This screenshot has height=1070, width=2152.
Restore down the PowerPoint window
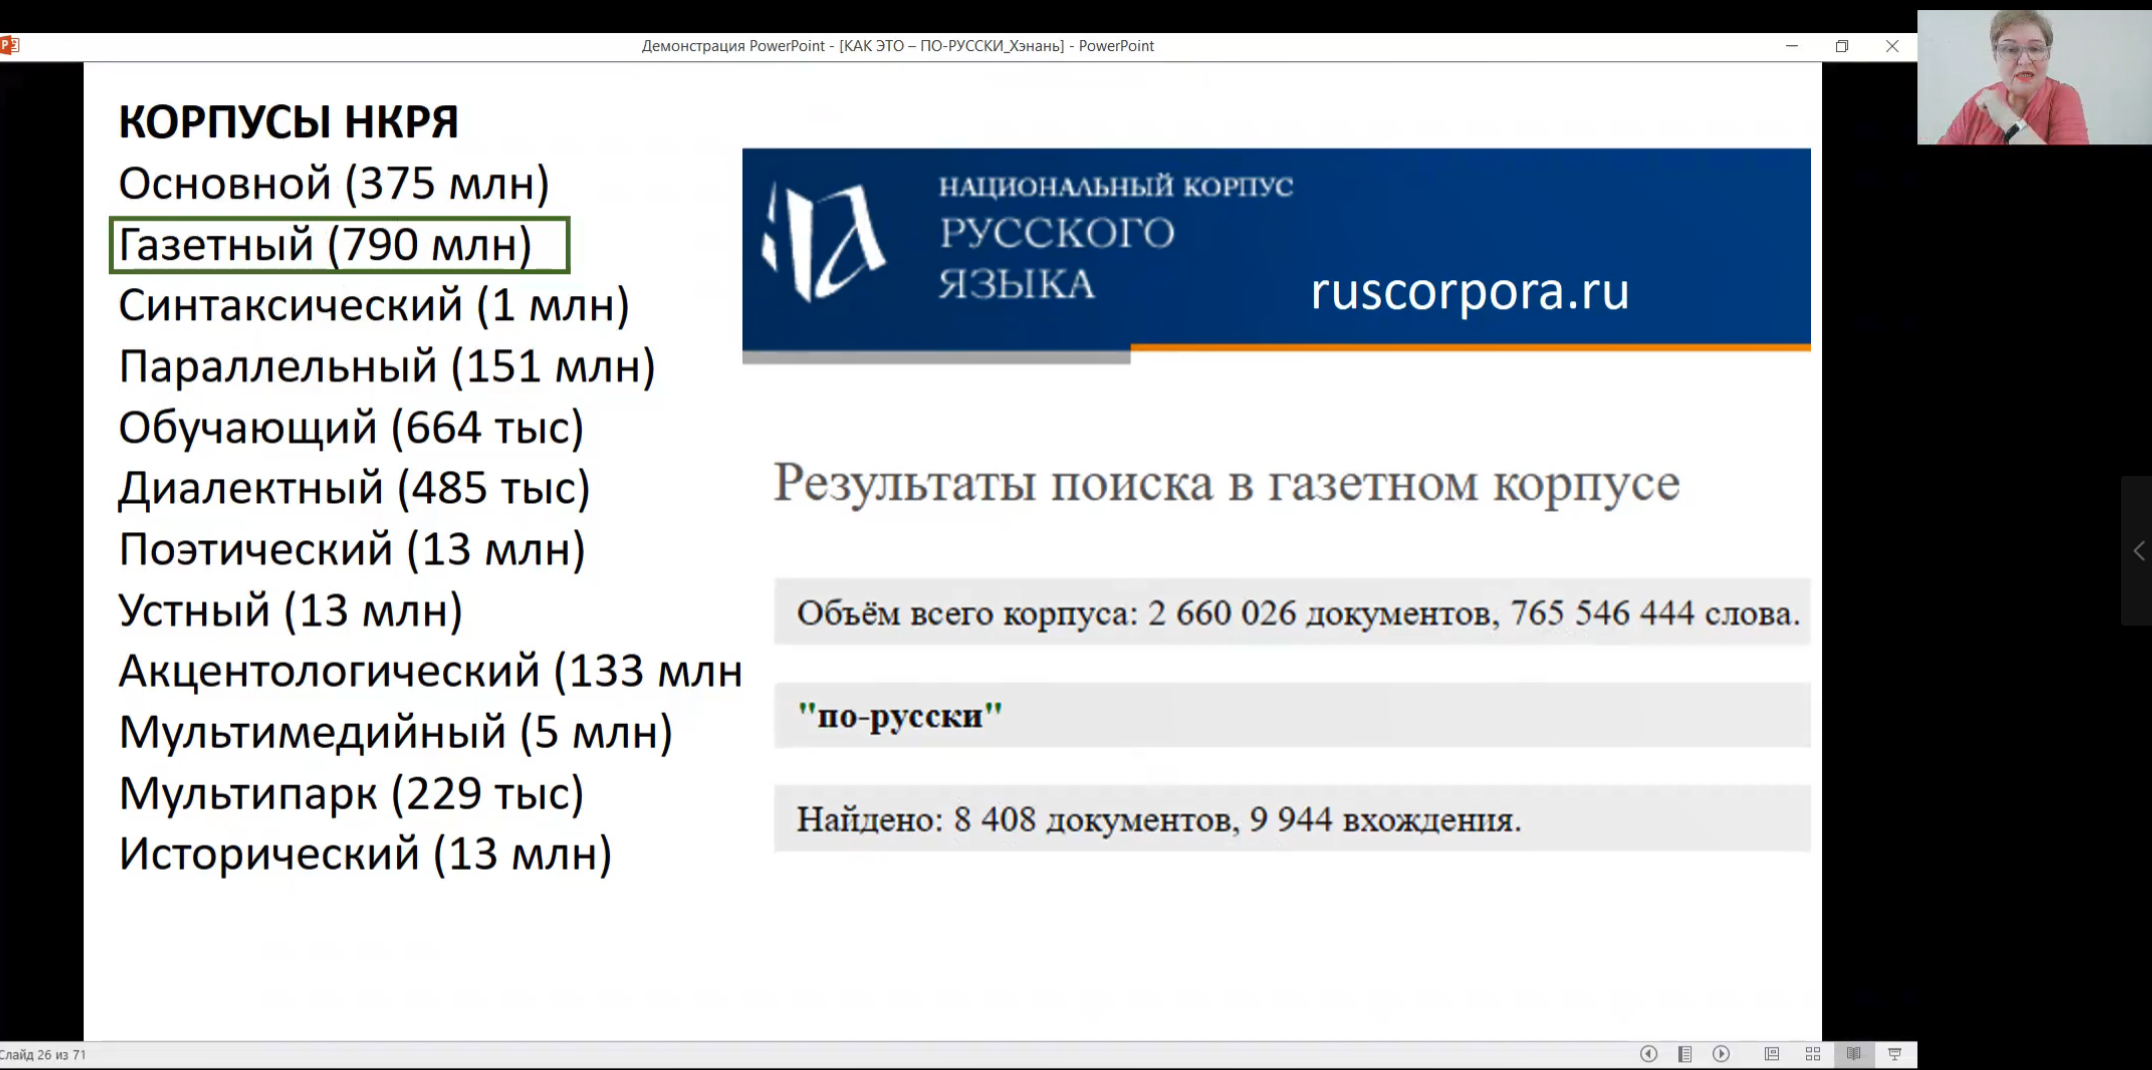click(1842, 46)
